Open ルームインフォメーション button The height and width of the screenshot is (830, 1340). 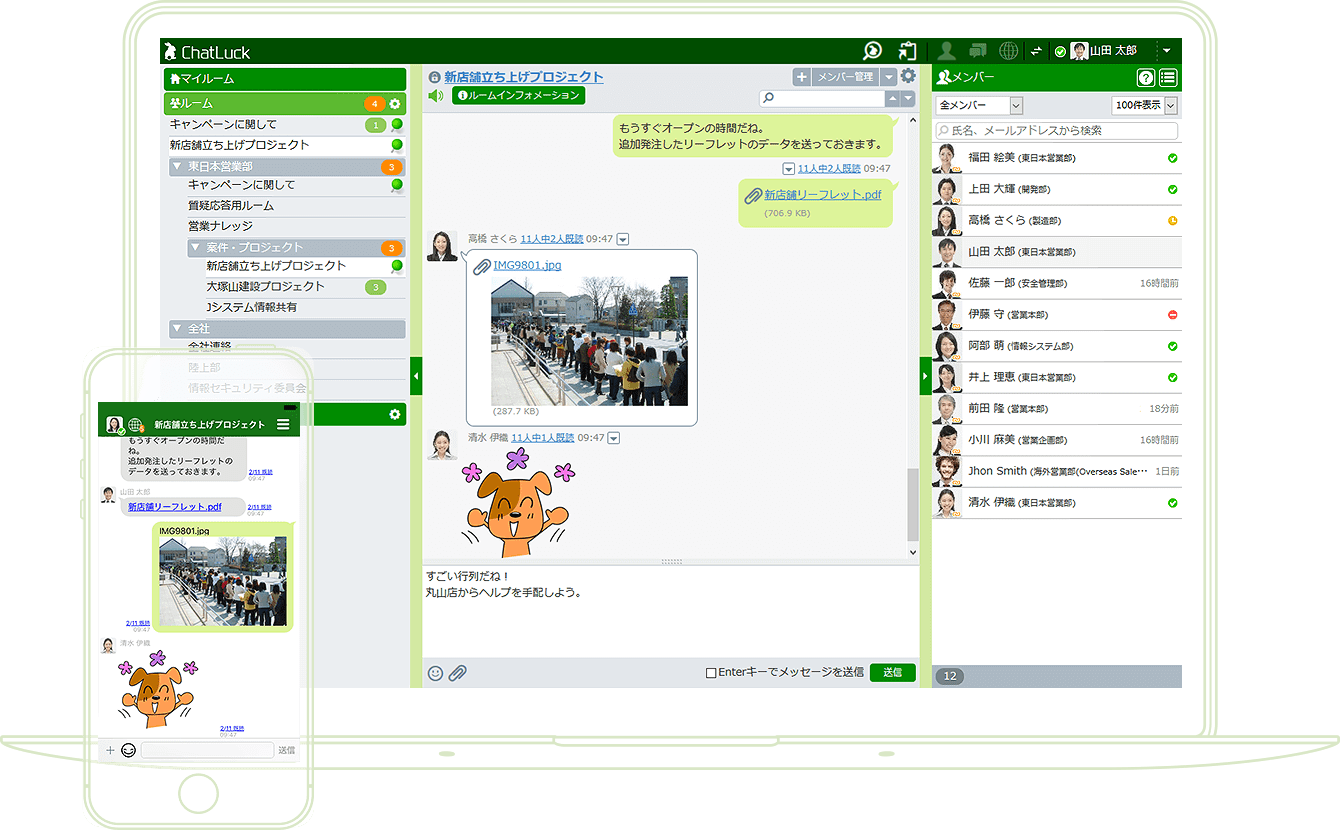click(x=518, y=96)
